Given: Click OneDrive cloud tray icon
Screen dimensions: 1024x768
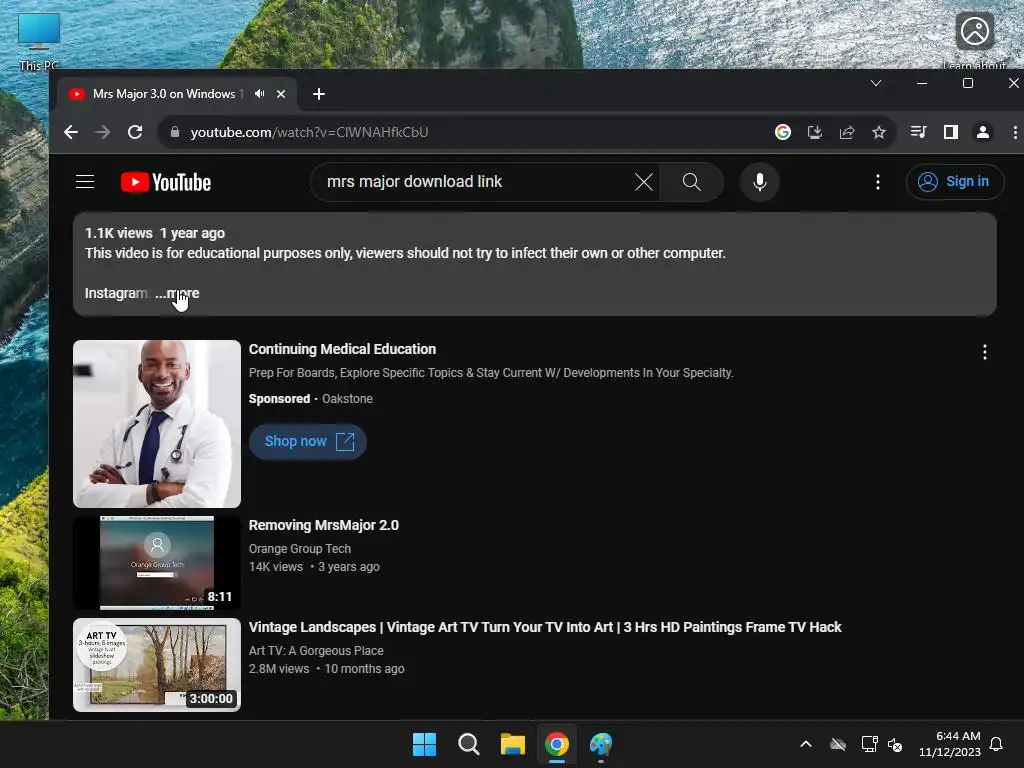Looking at the screenshot, I should point(838,744).
